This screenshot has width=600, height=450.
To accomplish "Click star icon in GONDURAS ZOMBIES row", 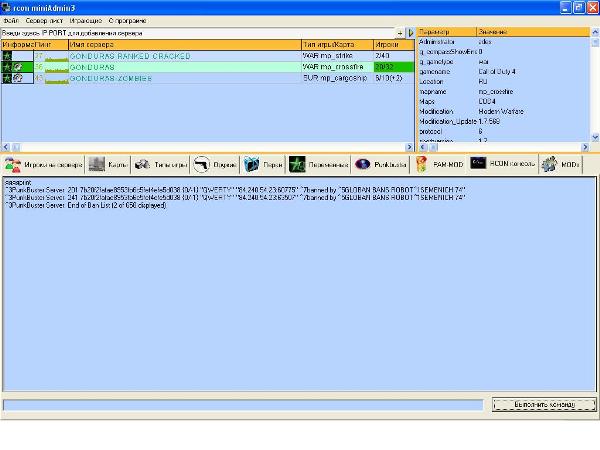I will [x=7, y=78].
